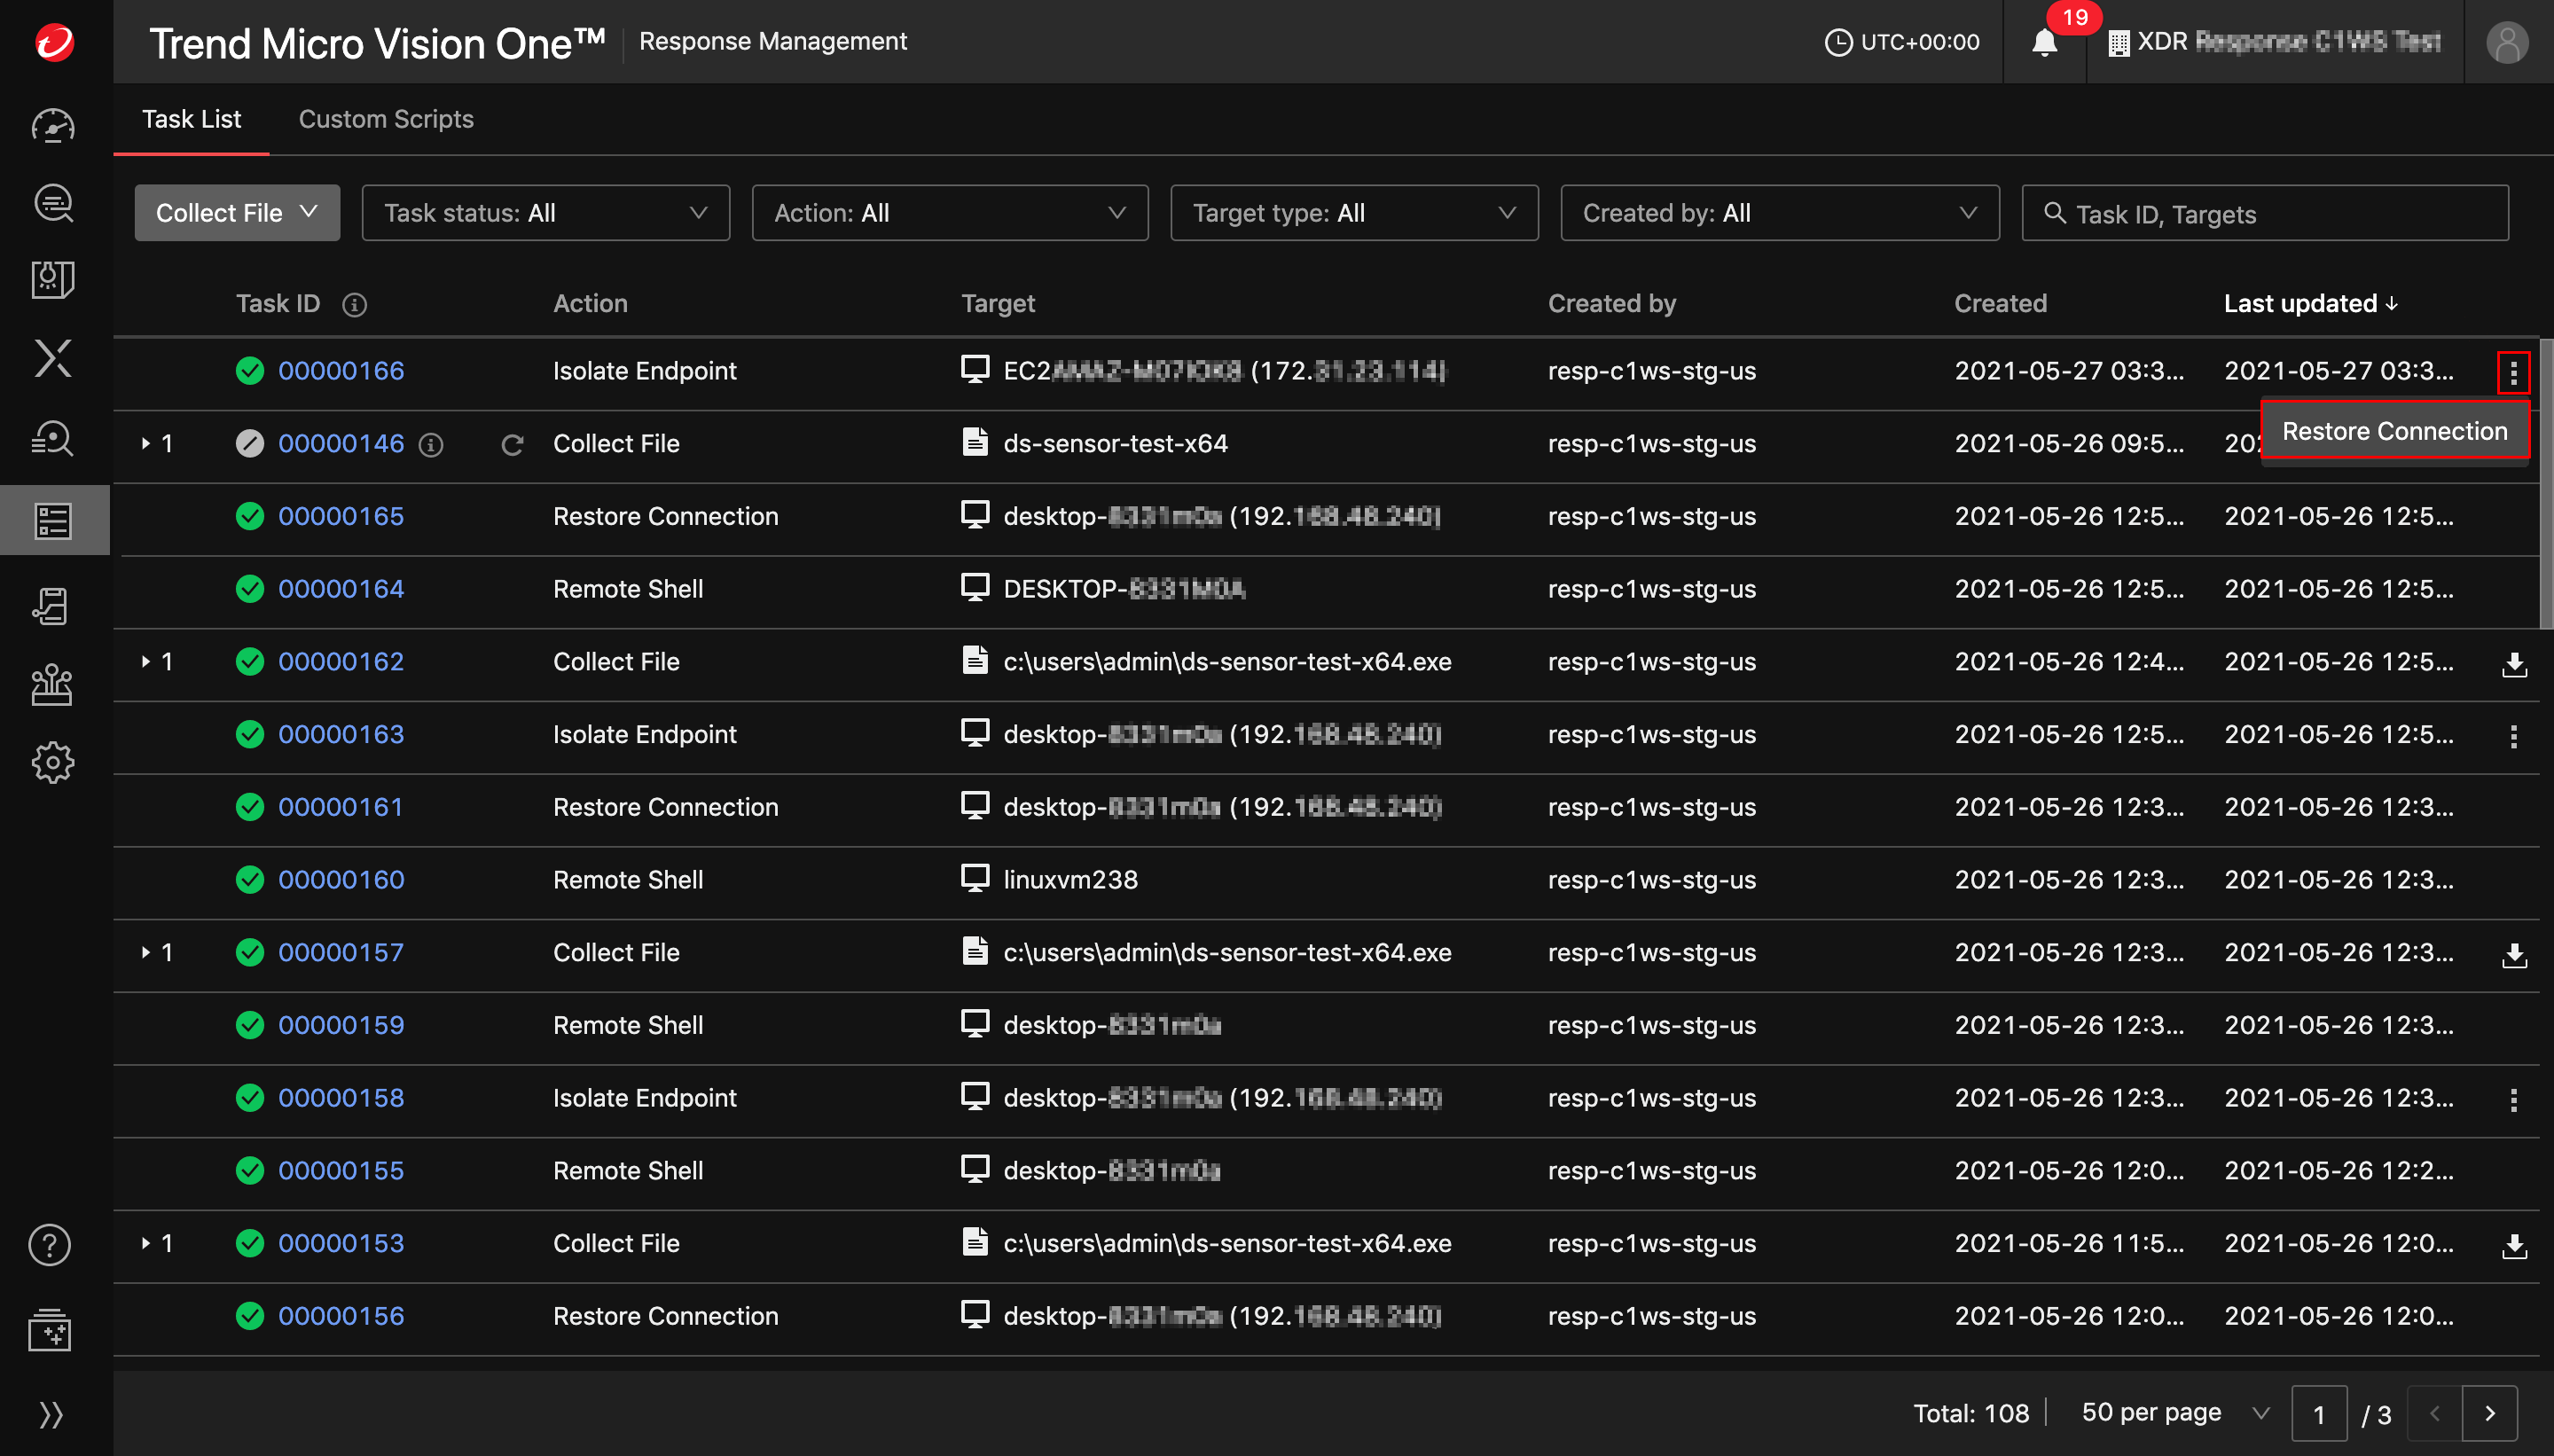Open the Target type: All dropdown

tap(1354, 212)
